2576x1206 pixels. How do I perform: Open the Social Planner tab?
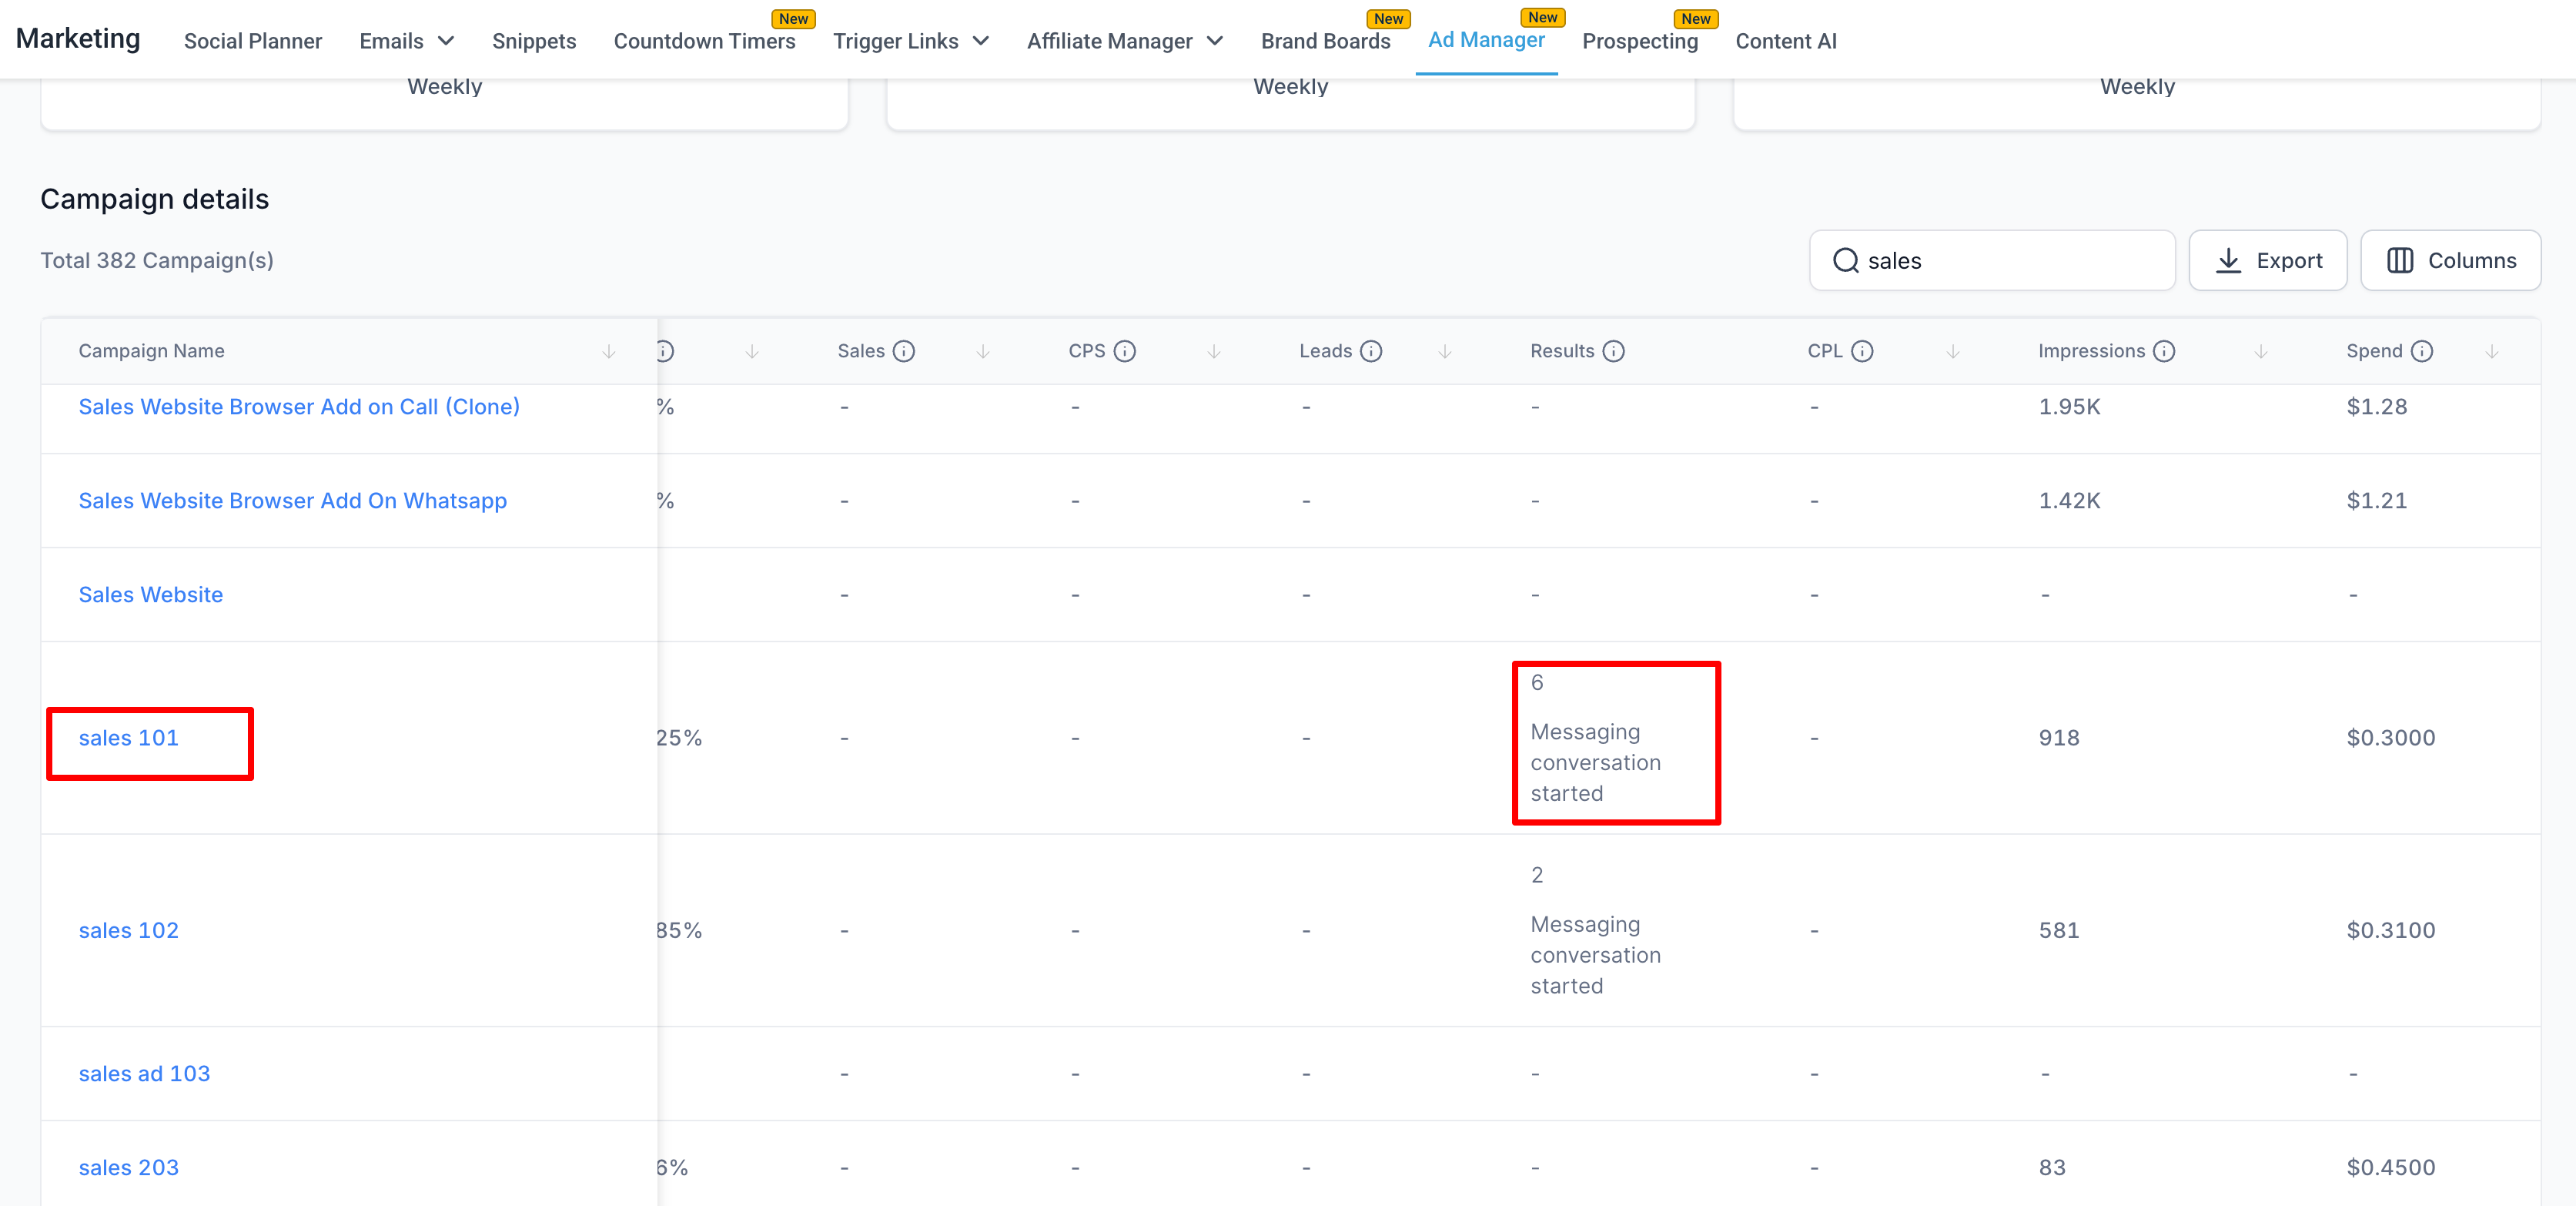click(252, 41)
